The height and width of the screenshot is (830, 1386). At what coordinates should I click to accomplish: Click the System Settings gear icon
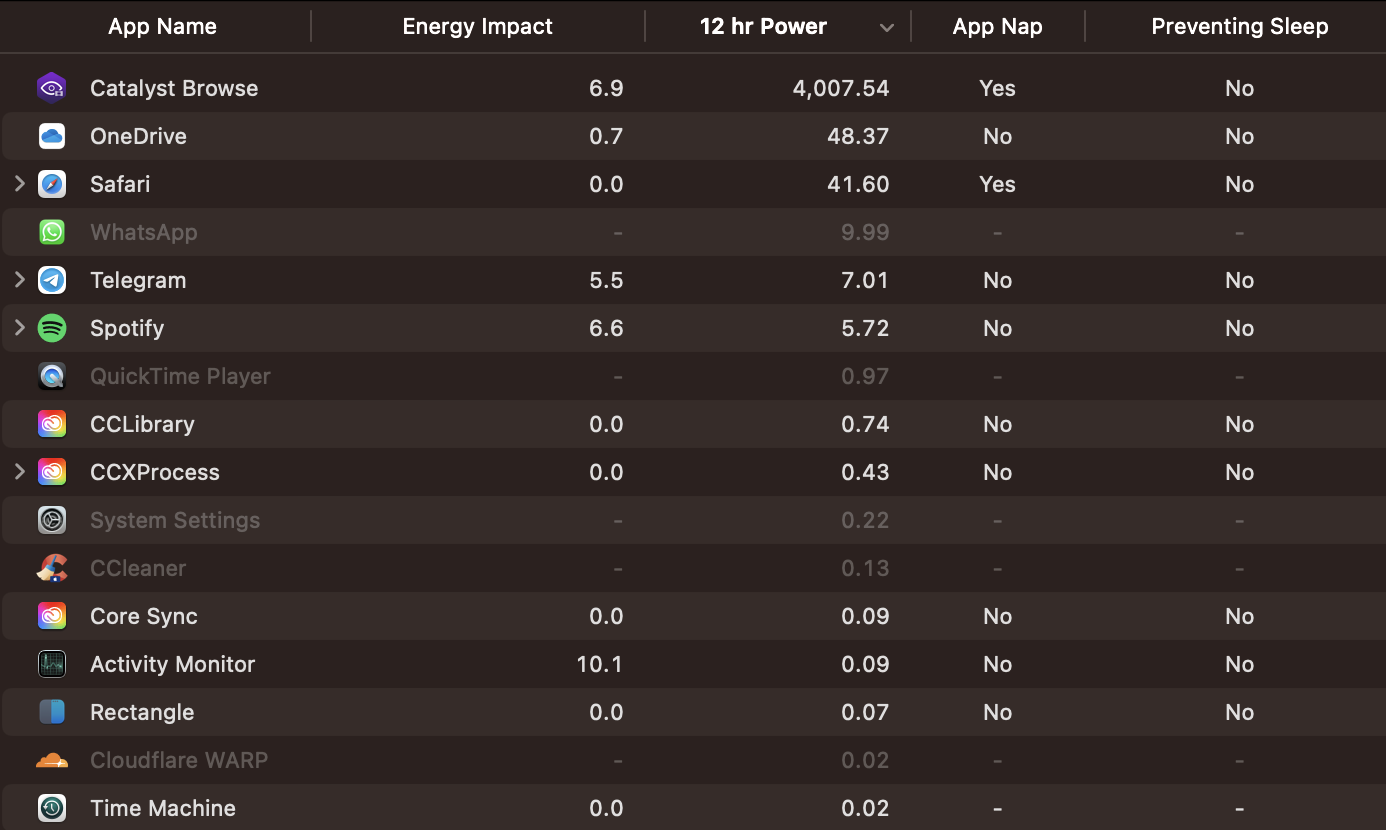[x=52, y=520]
